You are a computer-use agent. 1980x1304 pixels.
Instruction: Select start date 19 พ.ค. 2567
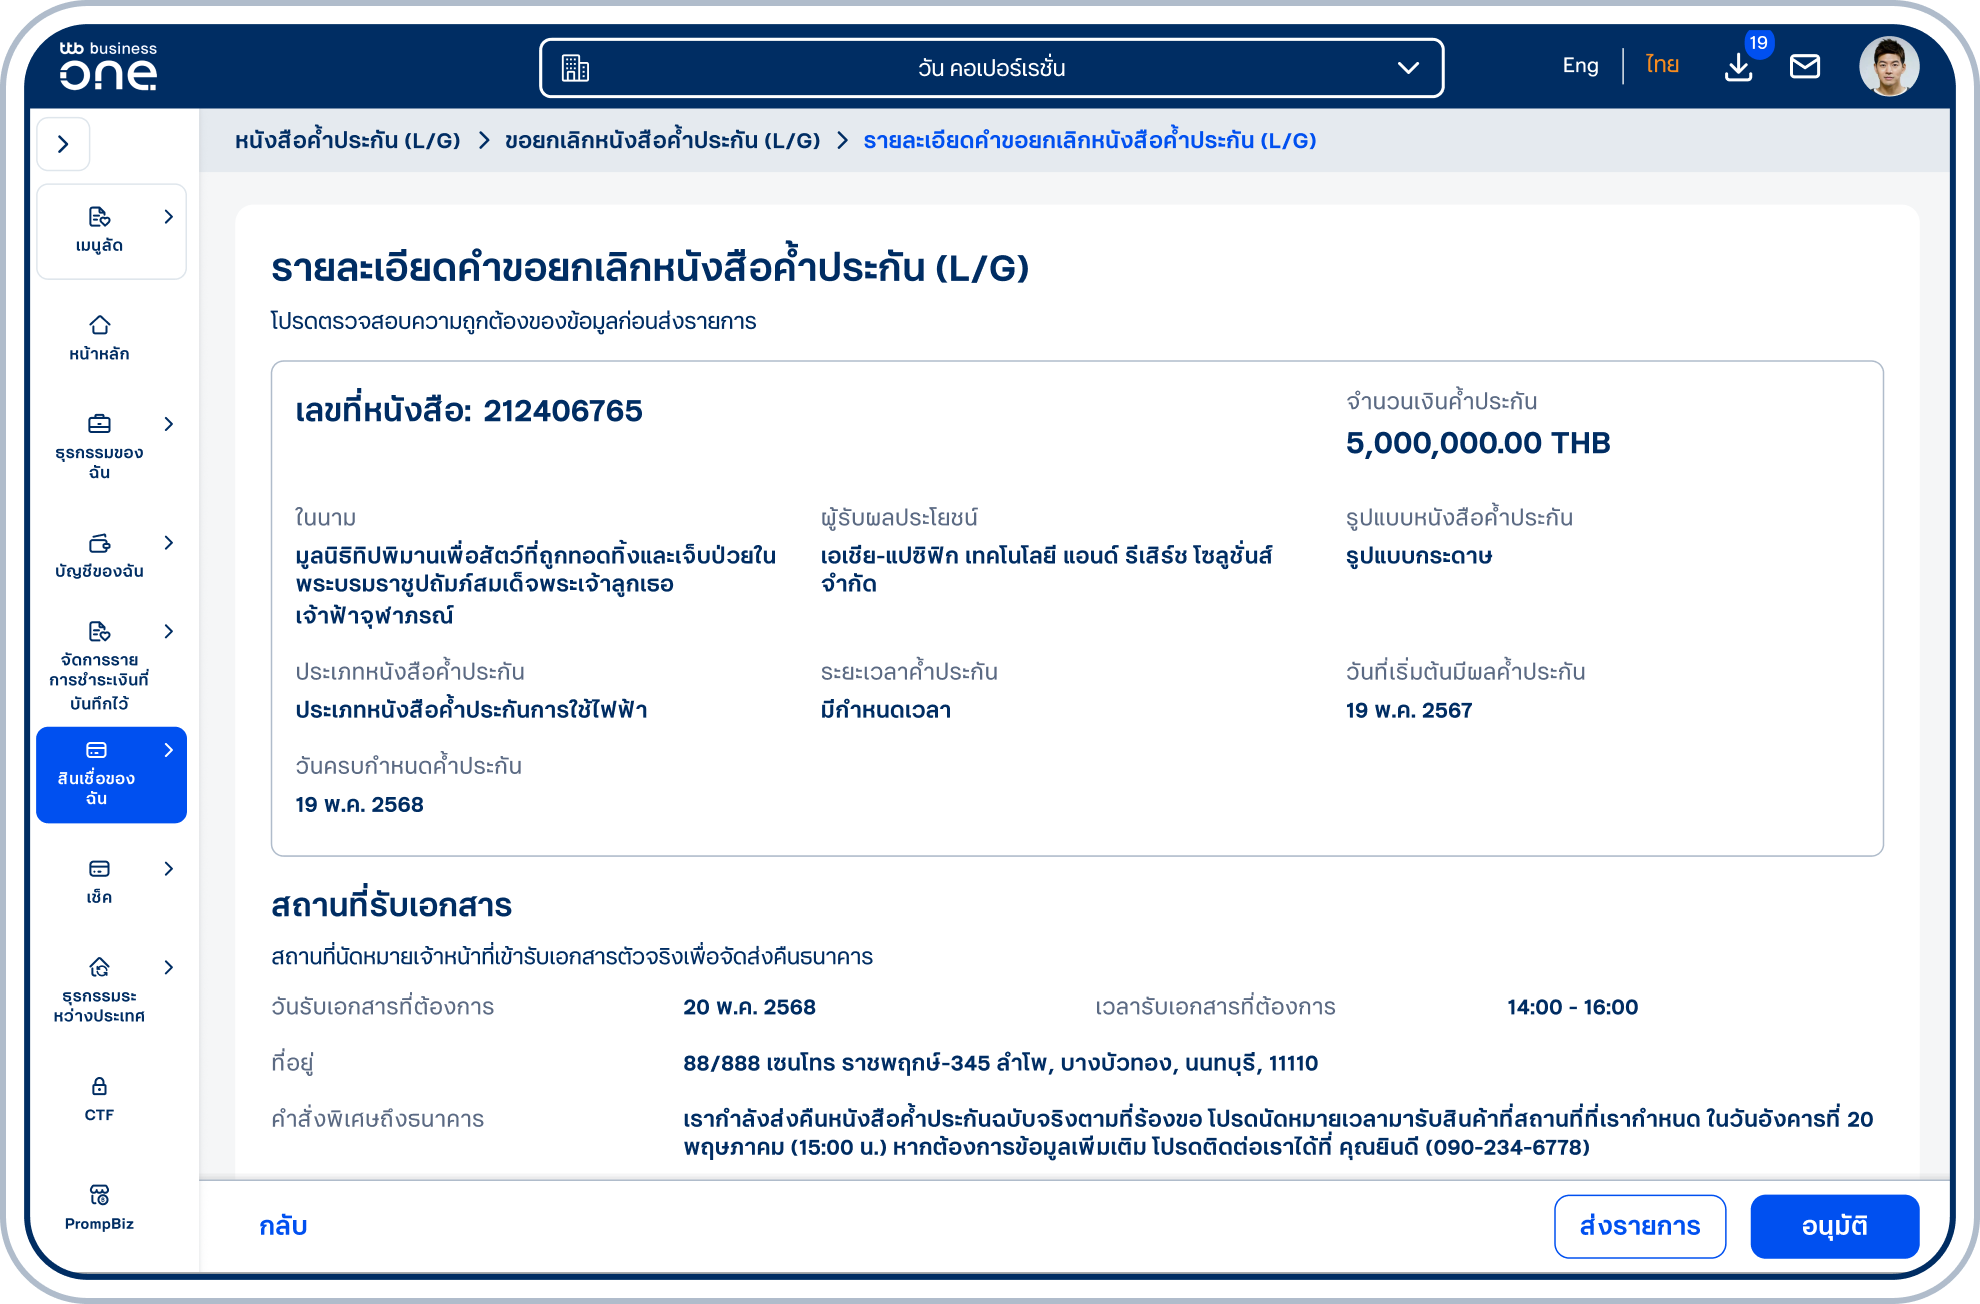click(x=1409, y=710)
